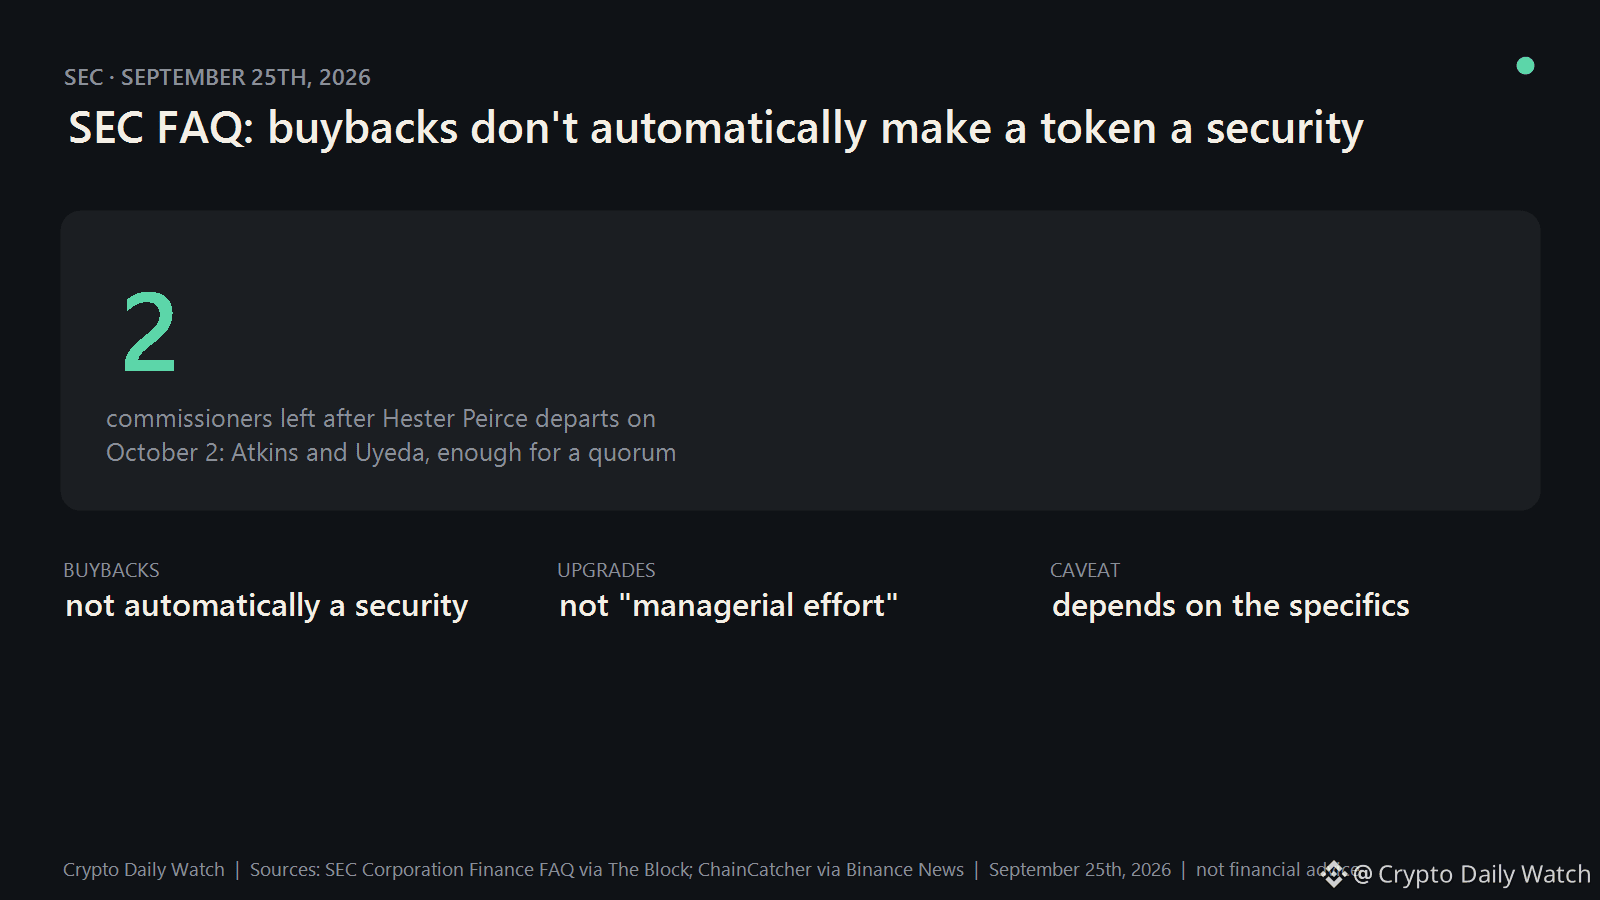Click the Atkins and Uyeda quorum line
1600x900 pixels.
click(x=391, y=452)
